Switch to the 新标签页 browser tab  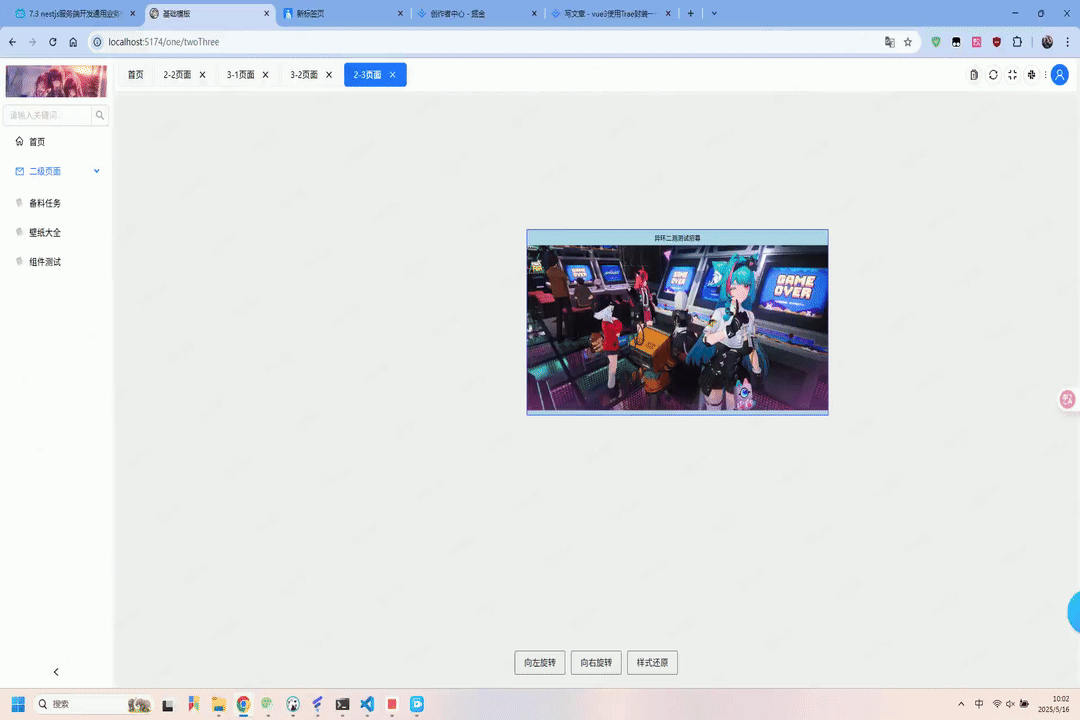[x=343, y=14]
